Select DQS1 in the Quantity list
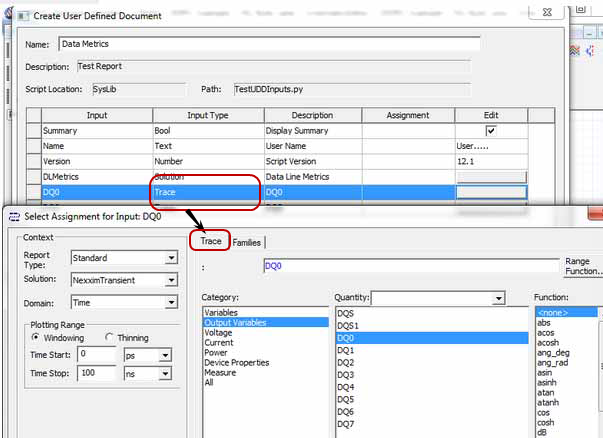The image size is (603, 438). 348,326
